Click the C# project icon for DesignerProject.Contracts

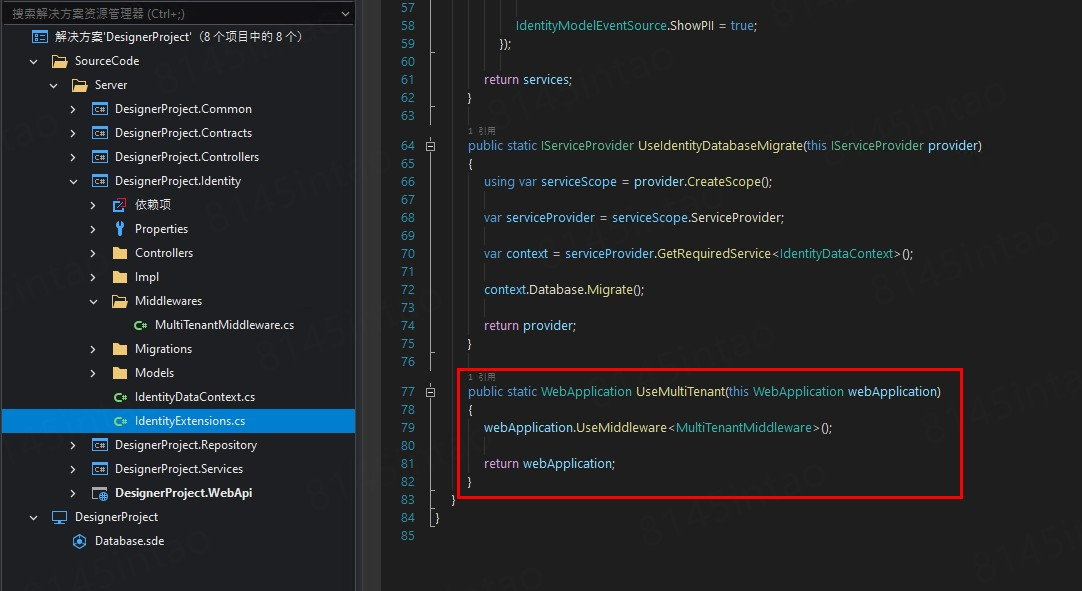click(x=100, y=133)
